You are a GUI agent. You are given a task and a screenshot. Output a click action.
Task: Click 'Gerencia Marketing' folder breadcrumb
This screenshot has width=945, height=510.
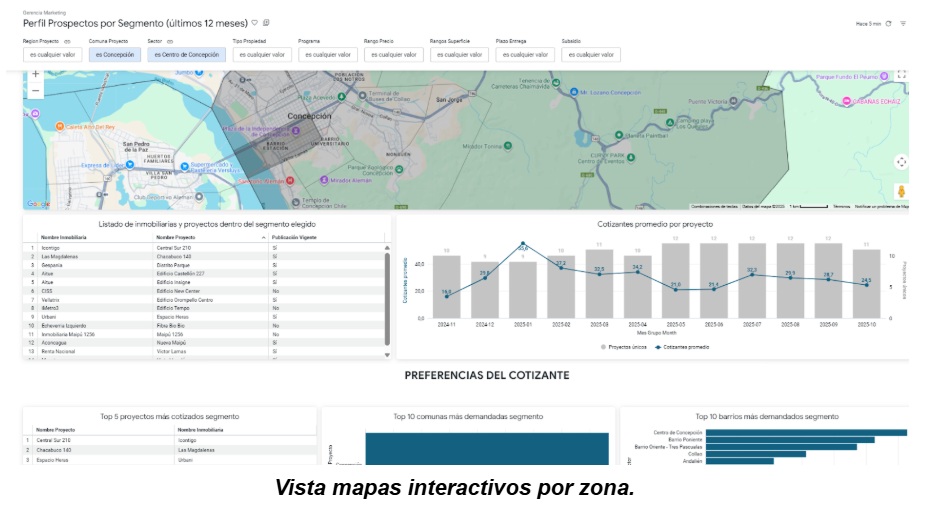pyautogui.click(x=44, y=13)
